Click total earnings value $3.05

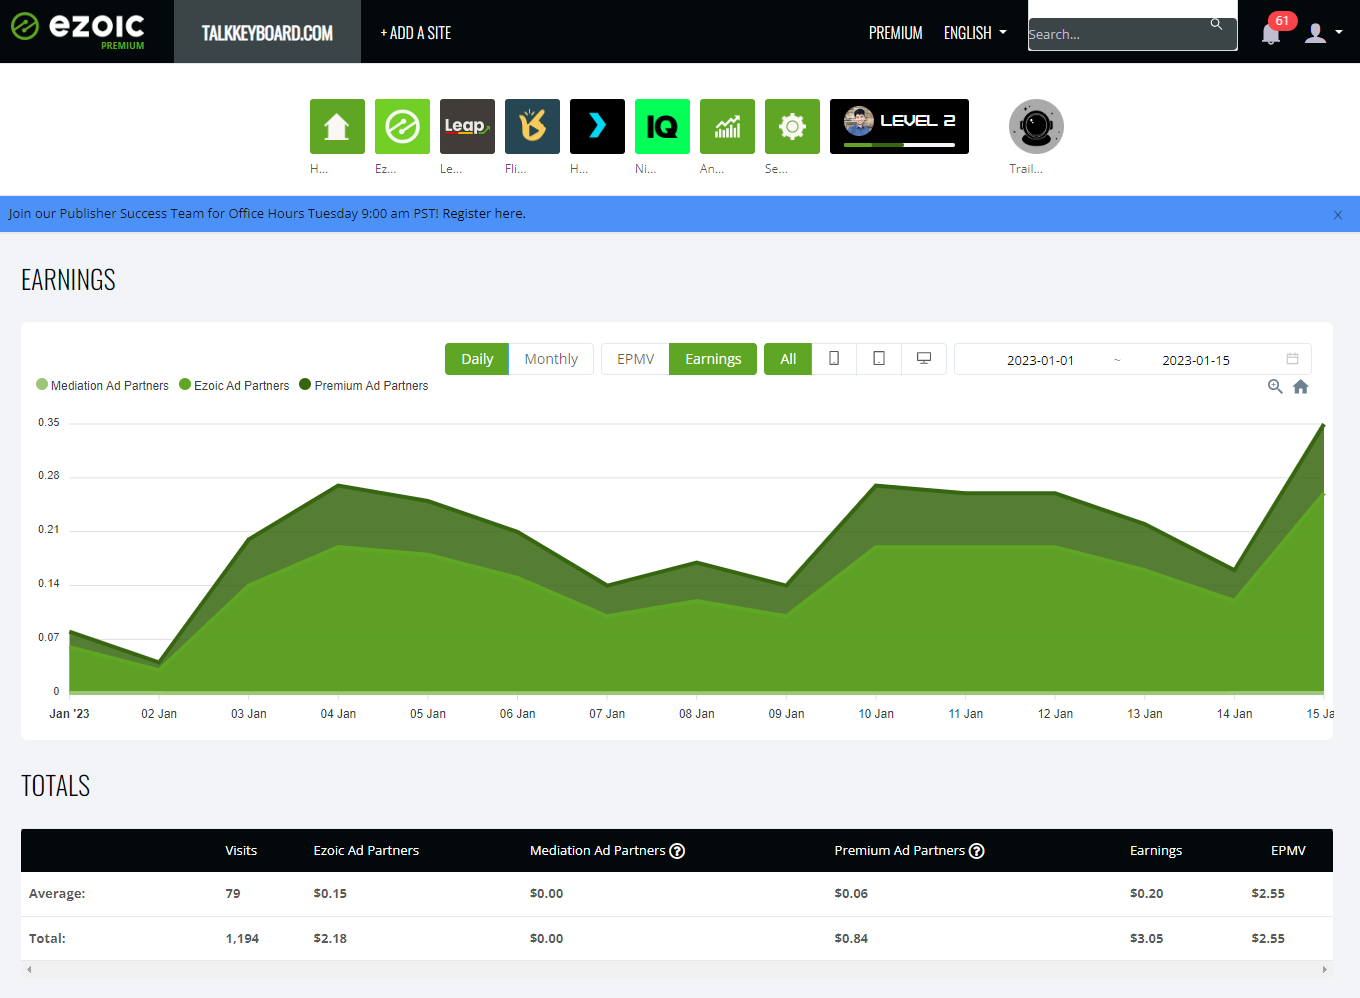(1147, 938)
